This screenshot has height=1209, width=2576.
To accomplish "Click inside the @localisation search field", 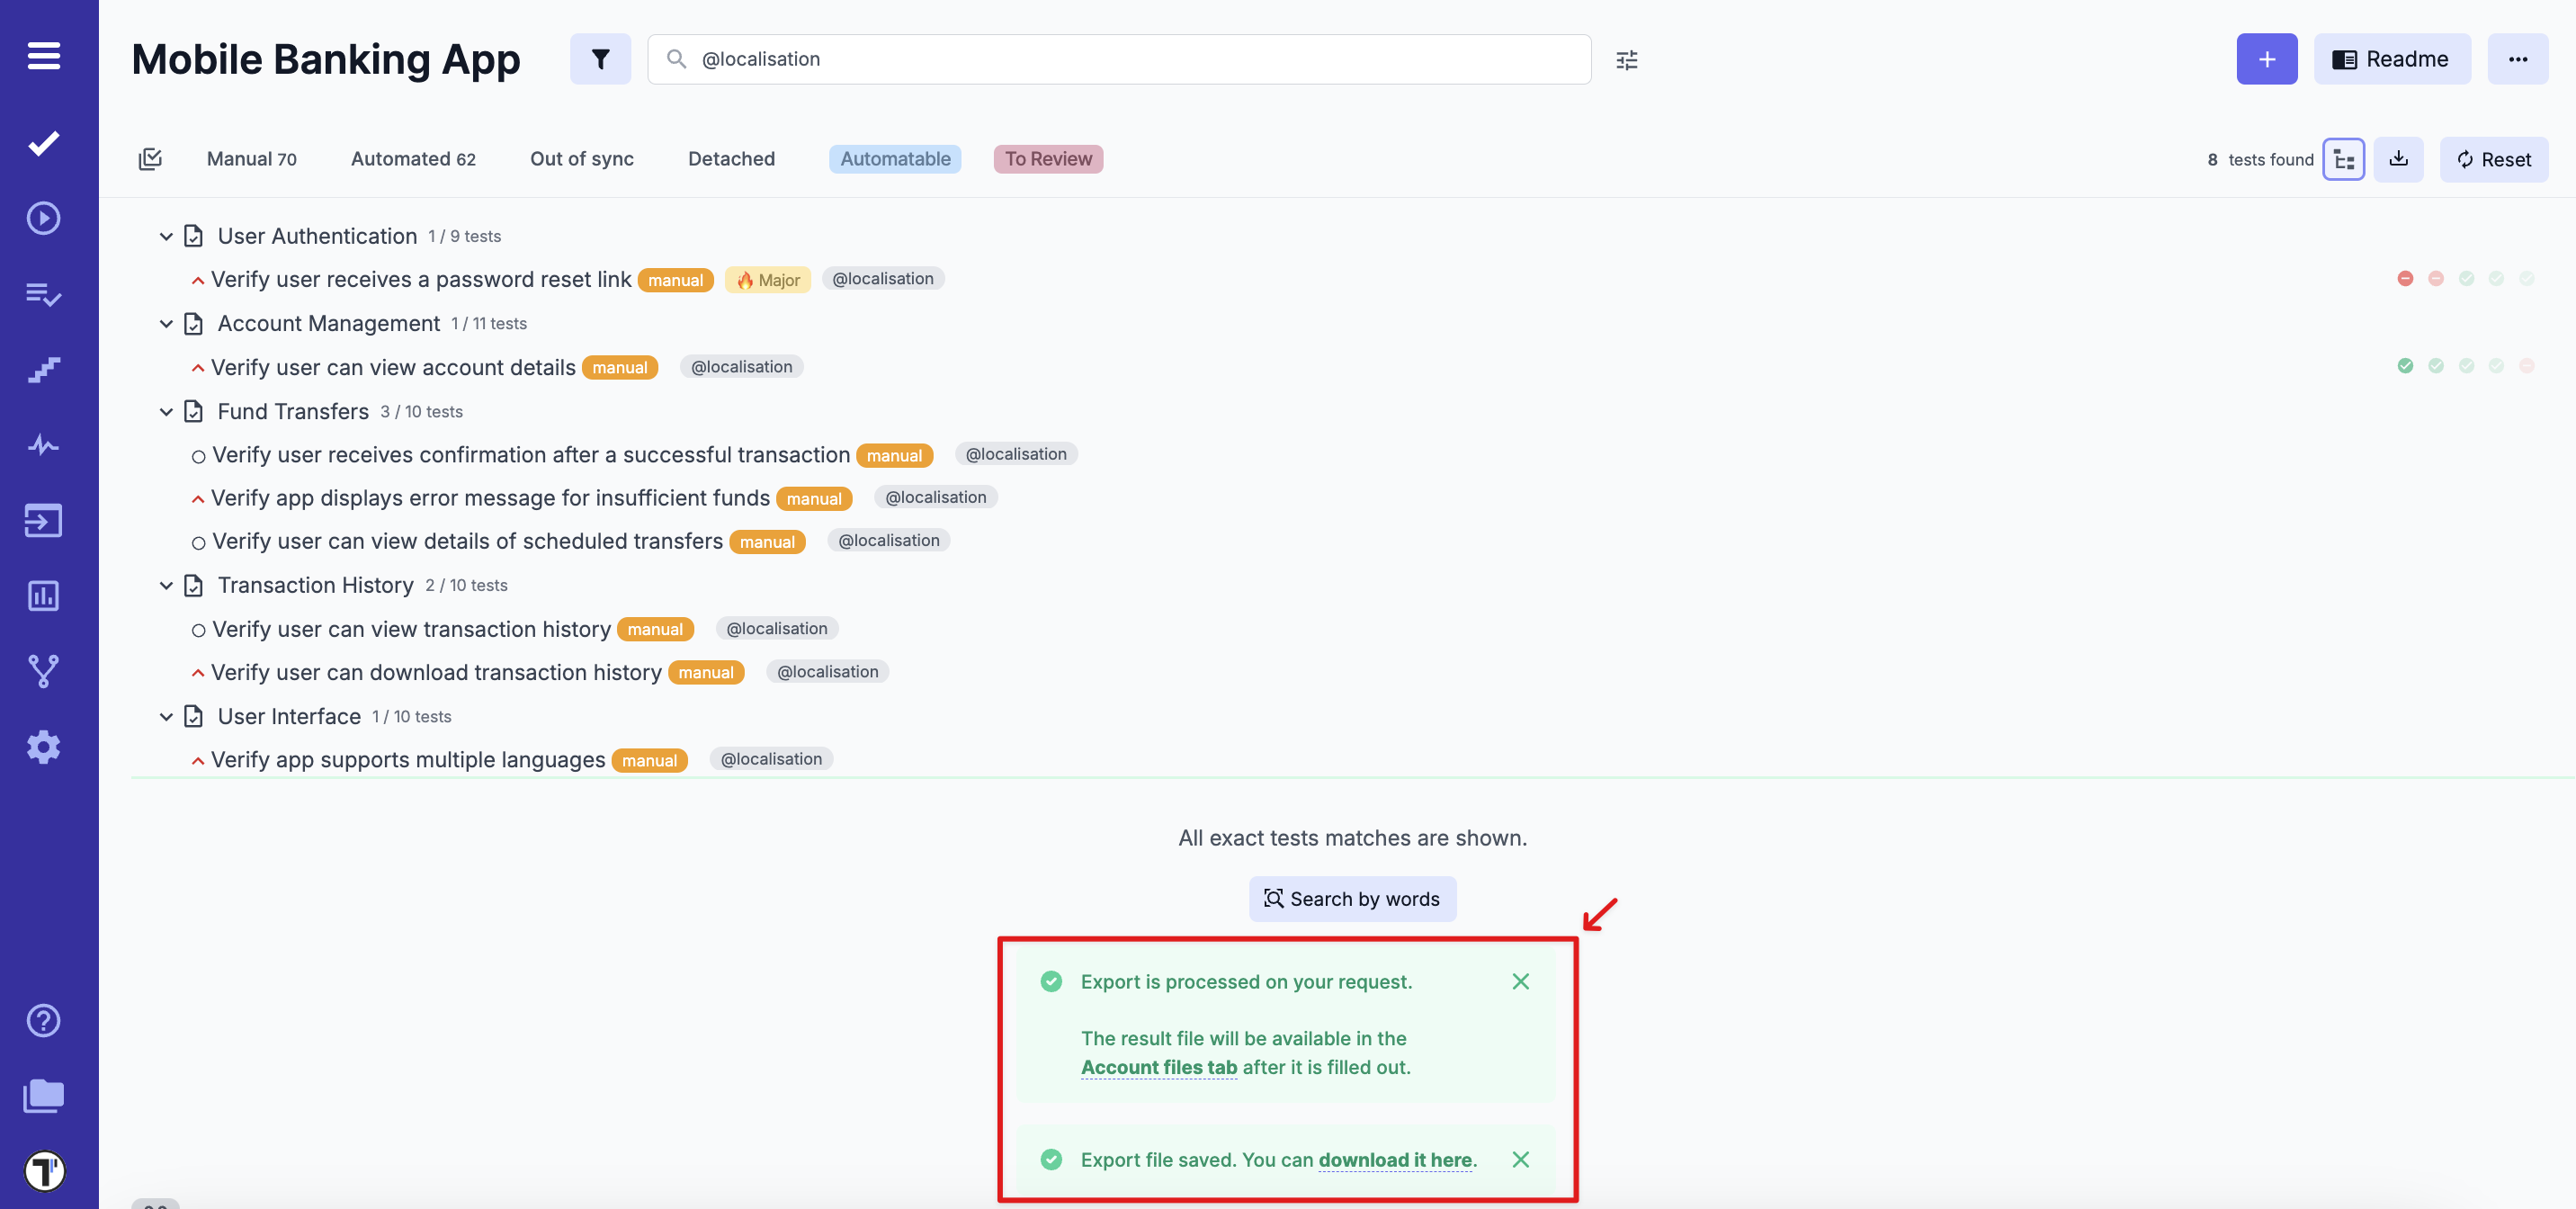I will (1100, 59).
